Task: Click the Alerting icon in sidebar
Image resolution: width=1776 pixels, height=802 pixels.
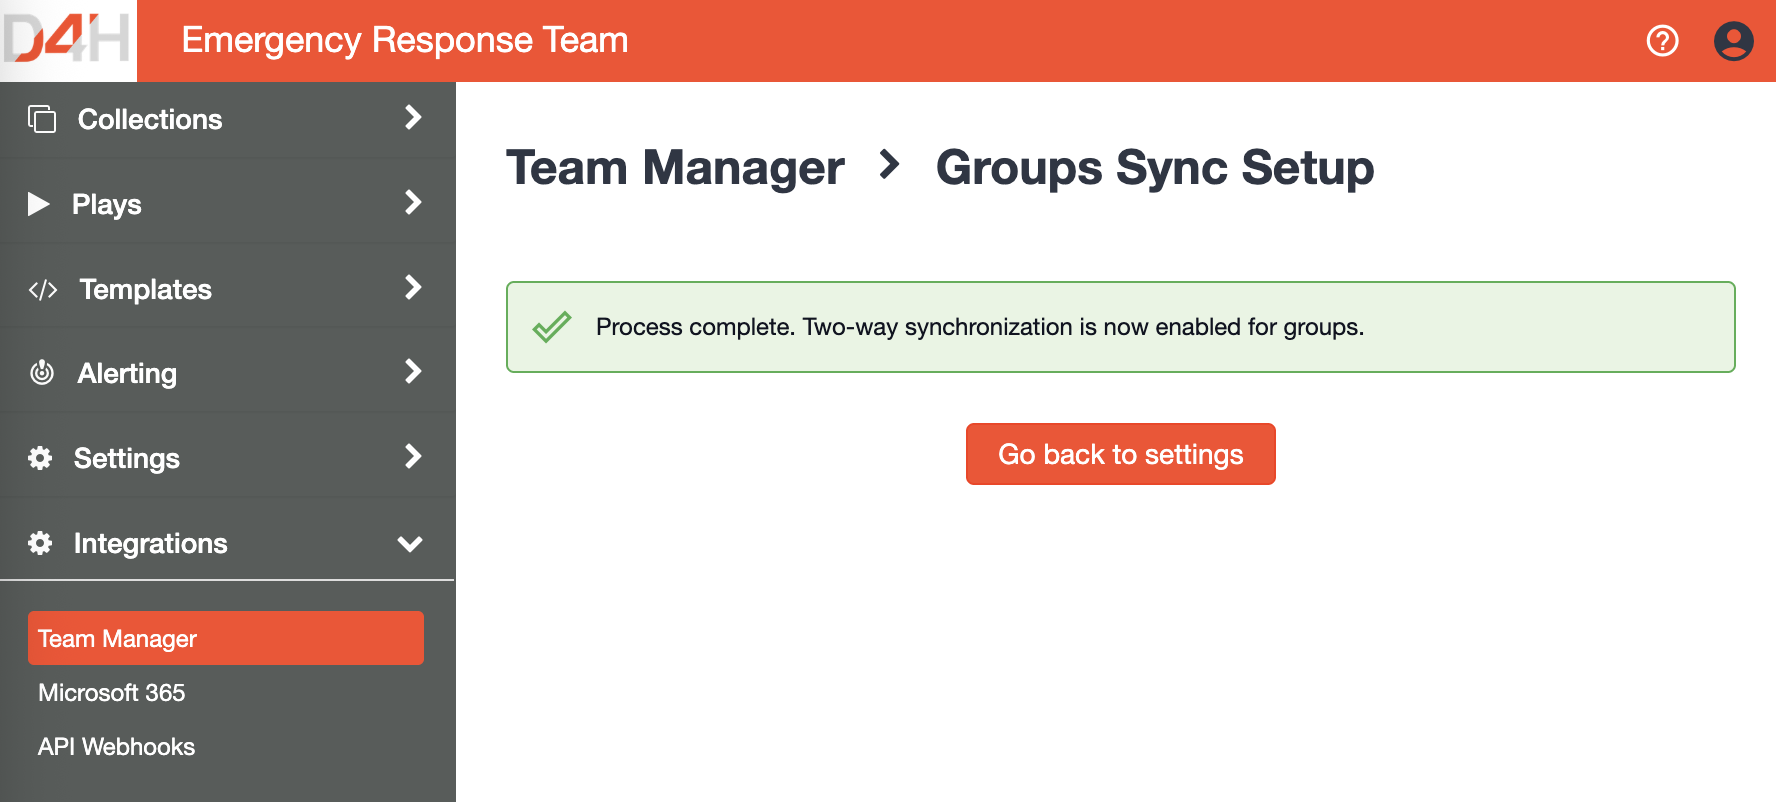Action: 42,373
